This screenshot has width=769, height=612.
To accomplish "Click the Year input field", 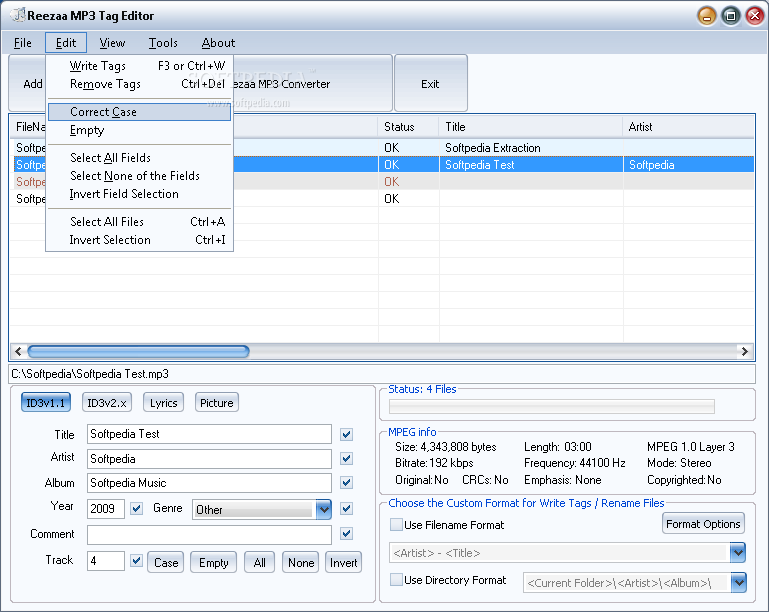I will (x=106, y=509).
